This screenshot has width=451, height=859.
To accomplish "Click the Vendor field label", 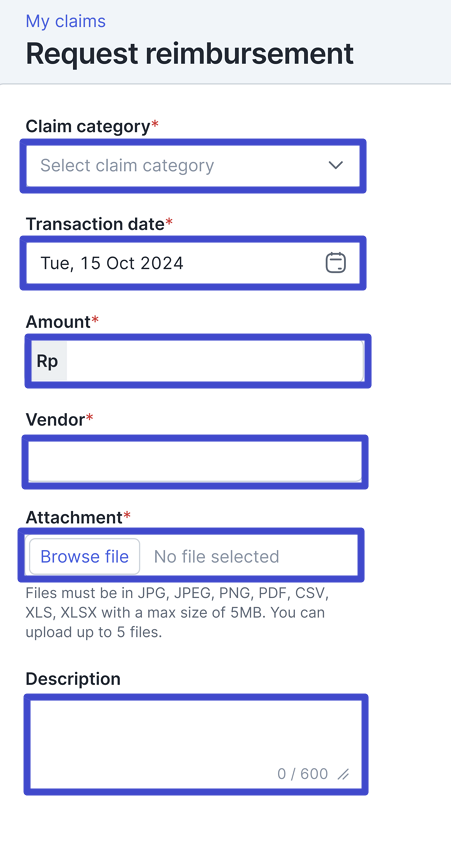I will pos(55,420).
